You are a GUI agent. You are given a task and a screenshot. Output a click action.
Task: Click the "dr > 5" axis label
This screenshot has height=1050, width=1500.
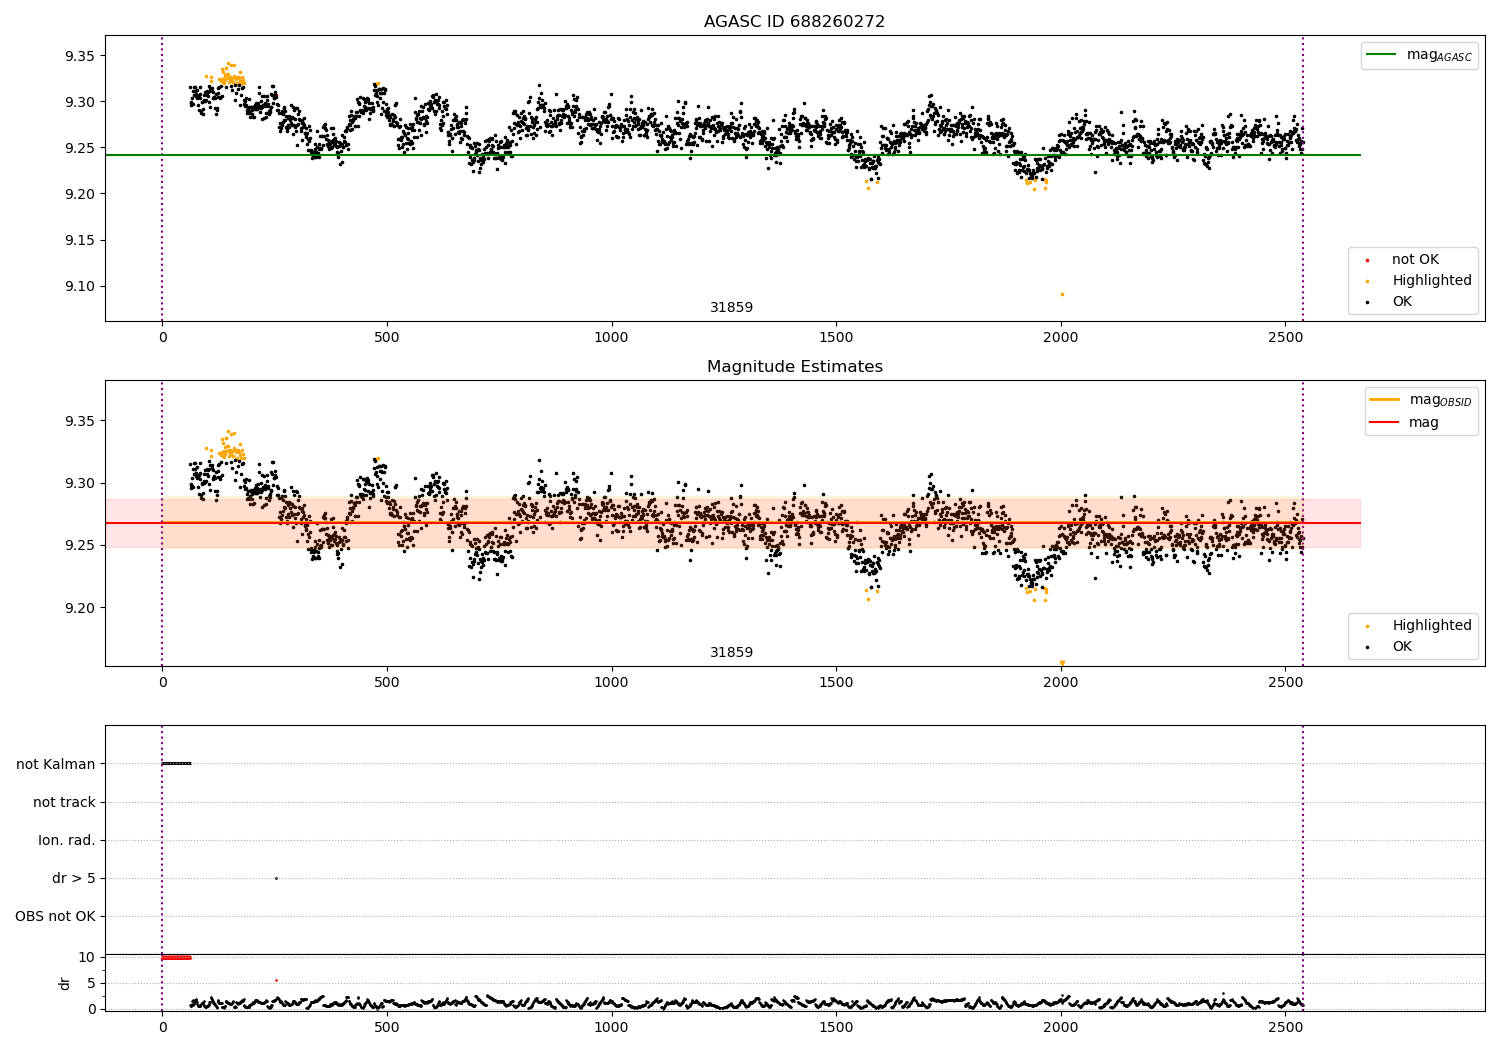click(74, 879)
